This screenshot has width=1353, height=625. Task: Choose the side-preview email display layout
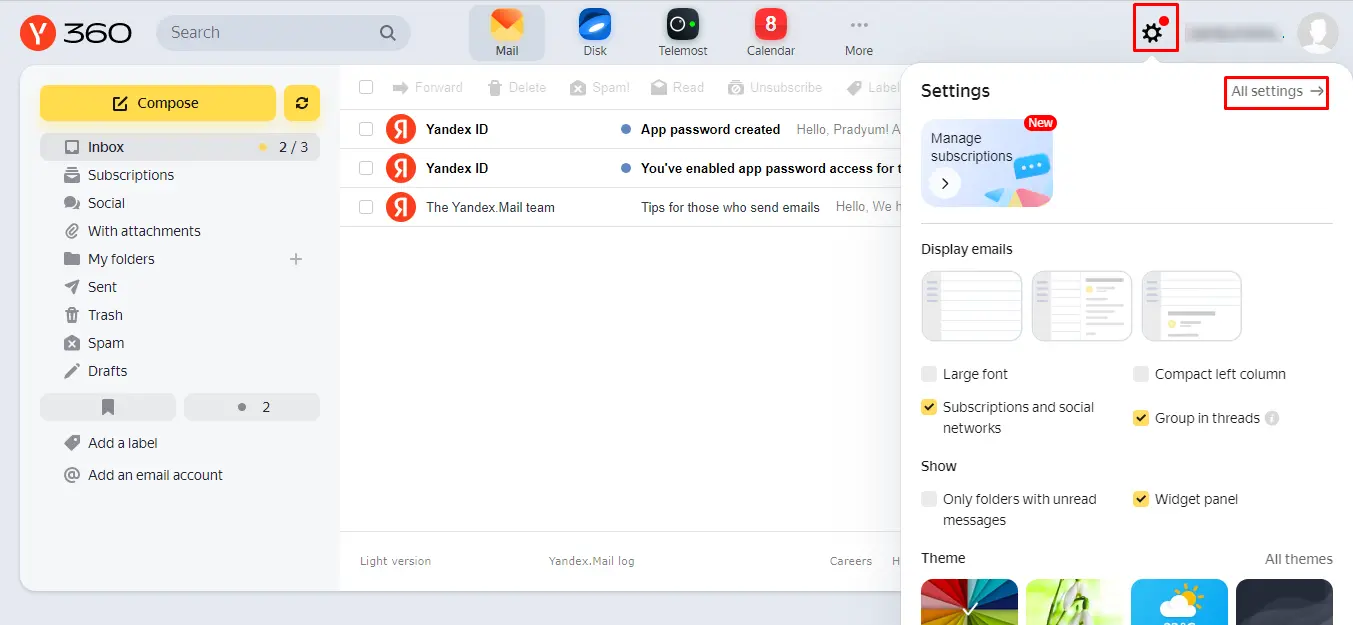pos(1082,306)
